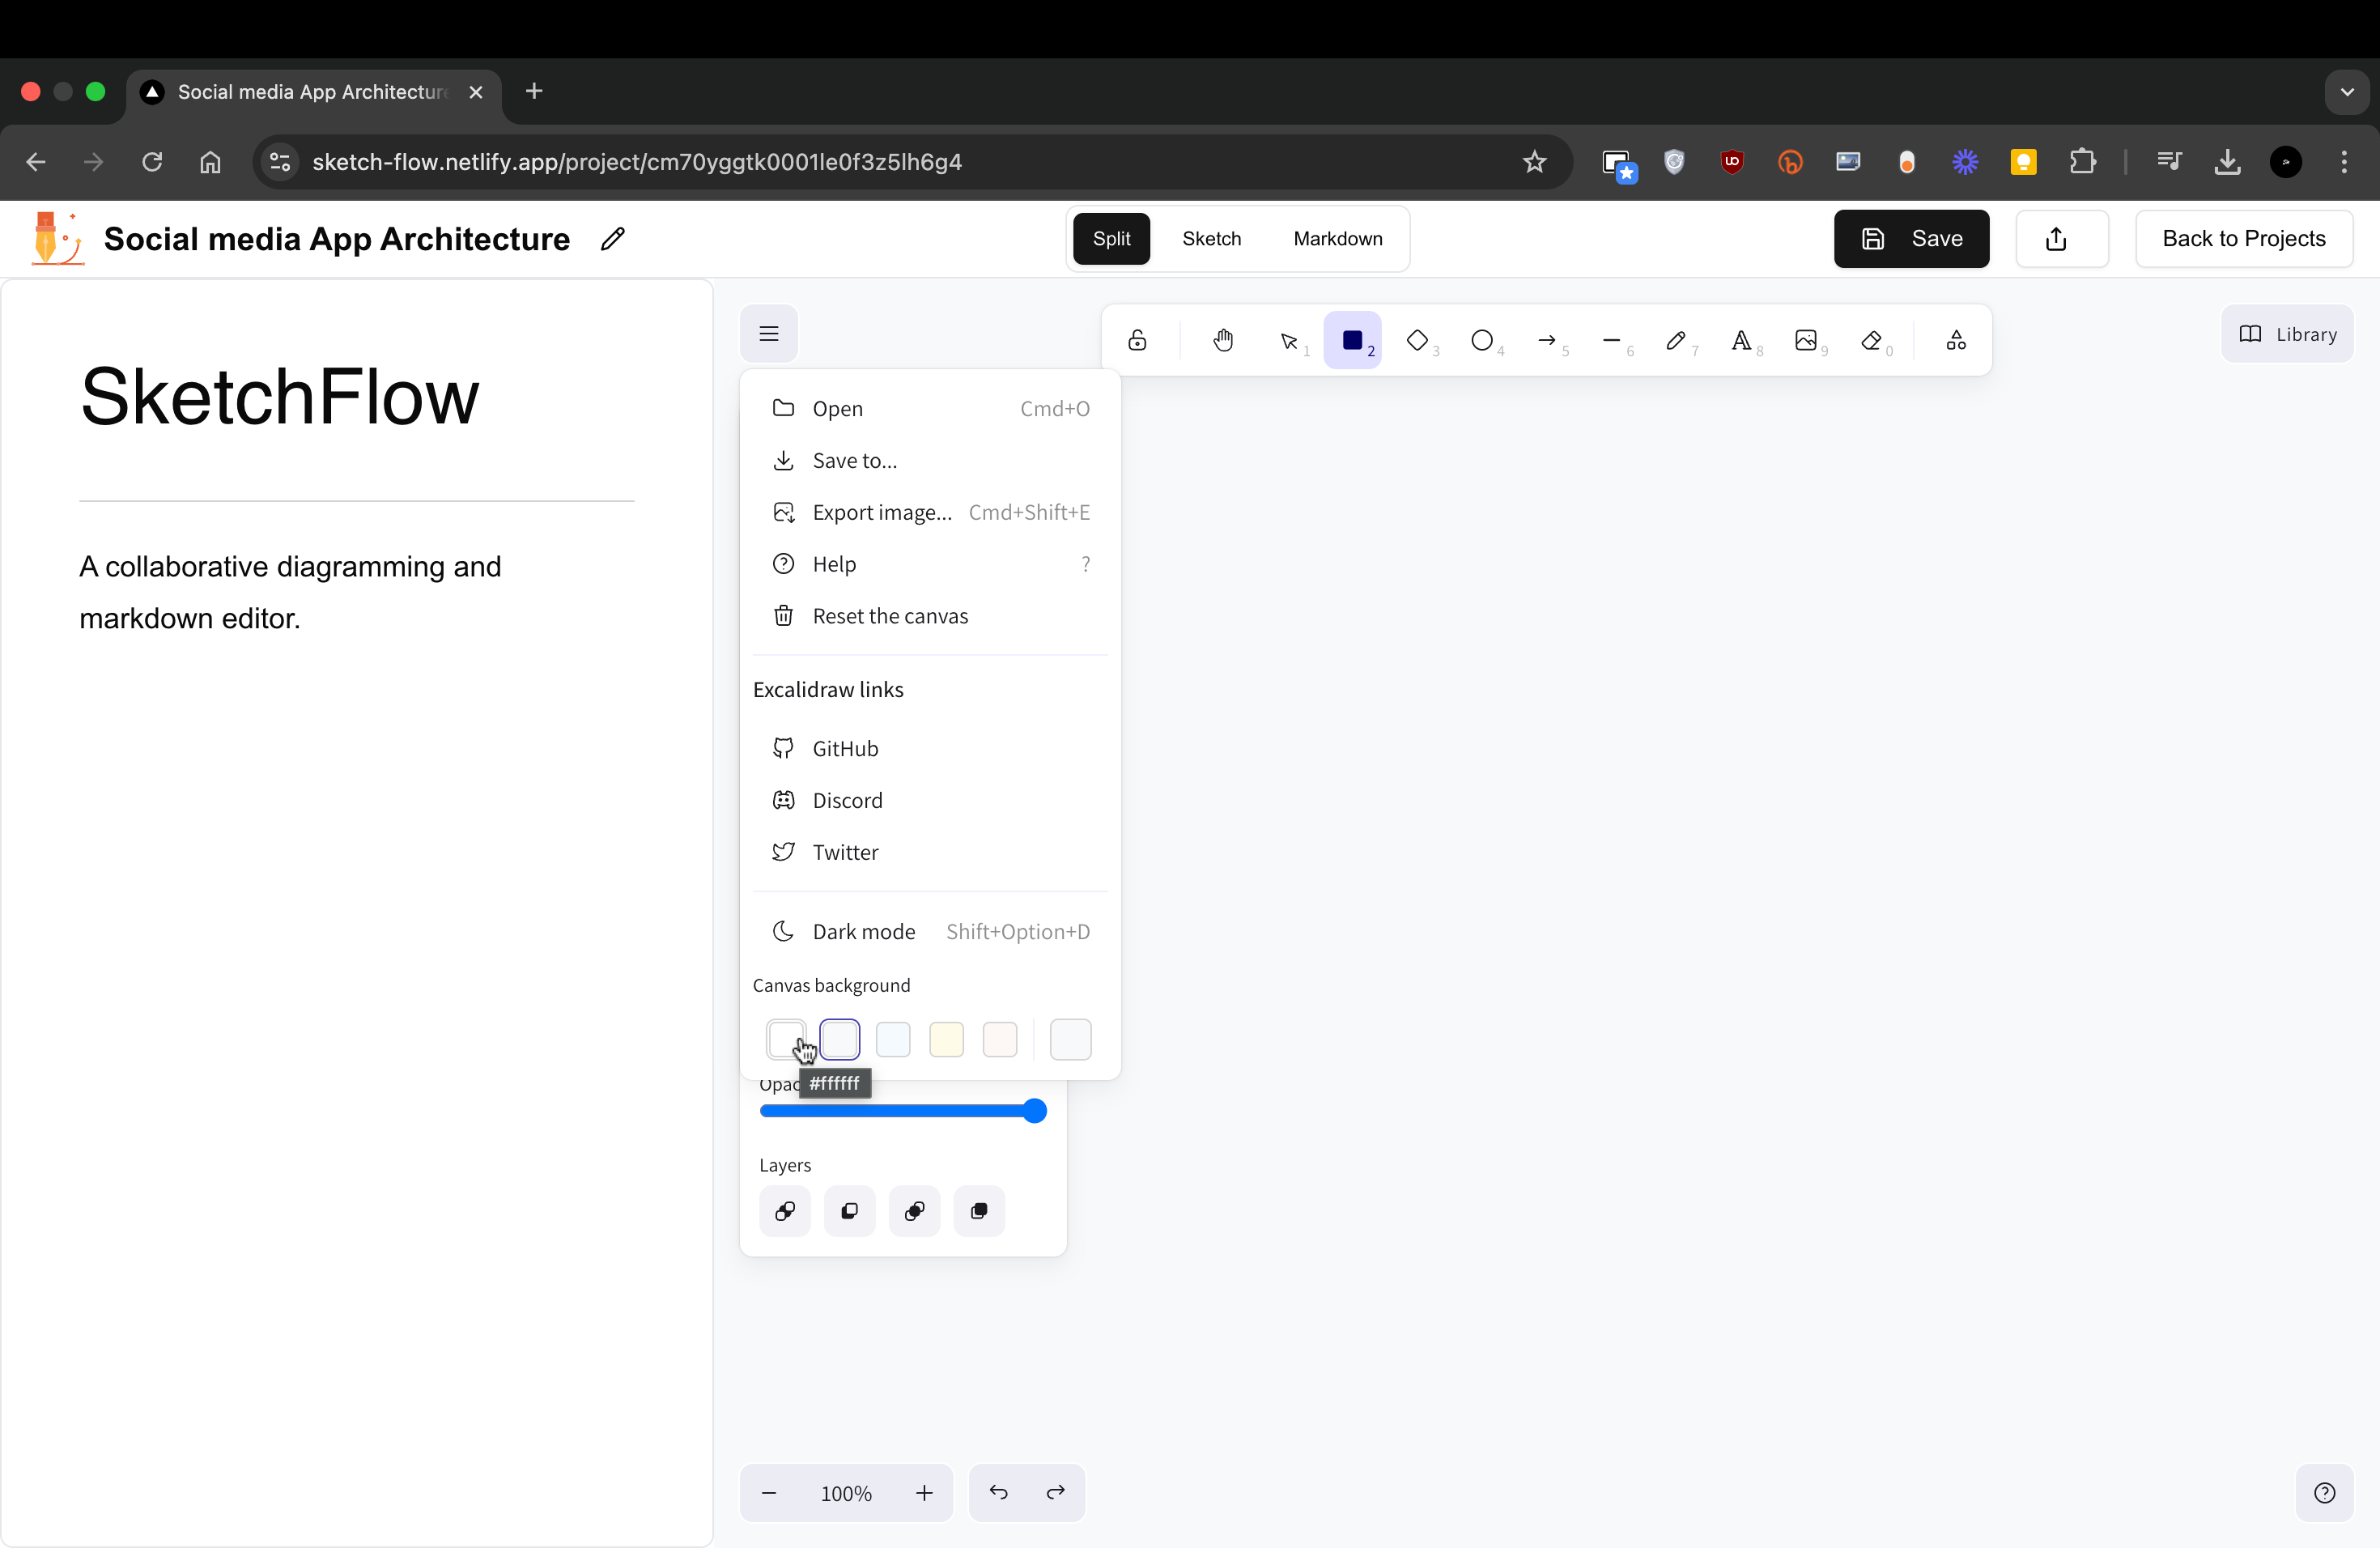This screenshot has height=1548, width=2380.
Task: Bring selection to front layer
Action: click(979, 1211)
